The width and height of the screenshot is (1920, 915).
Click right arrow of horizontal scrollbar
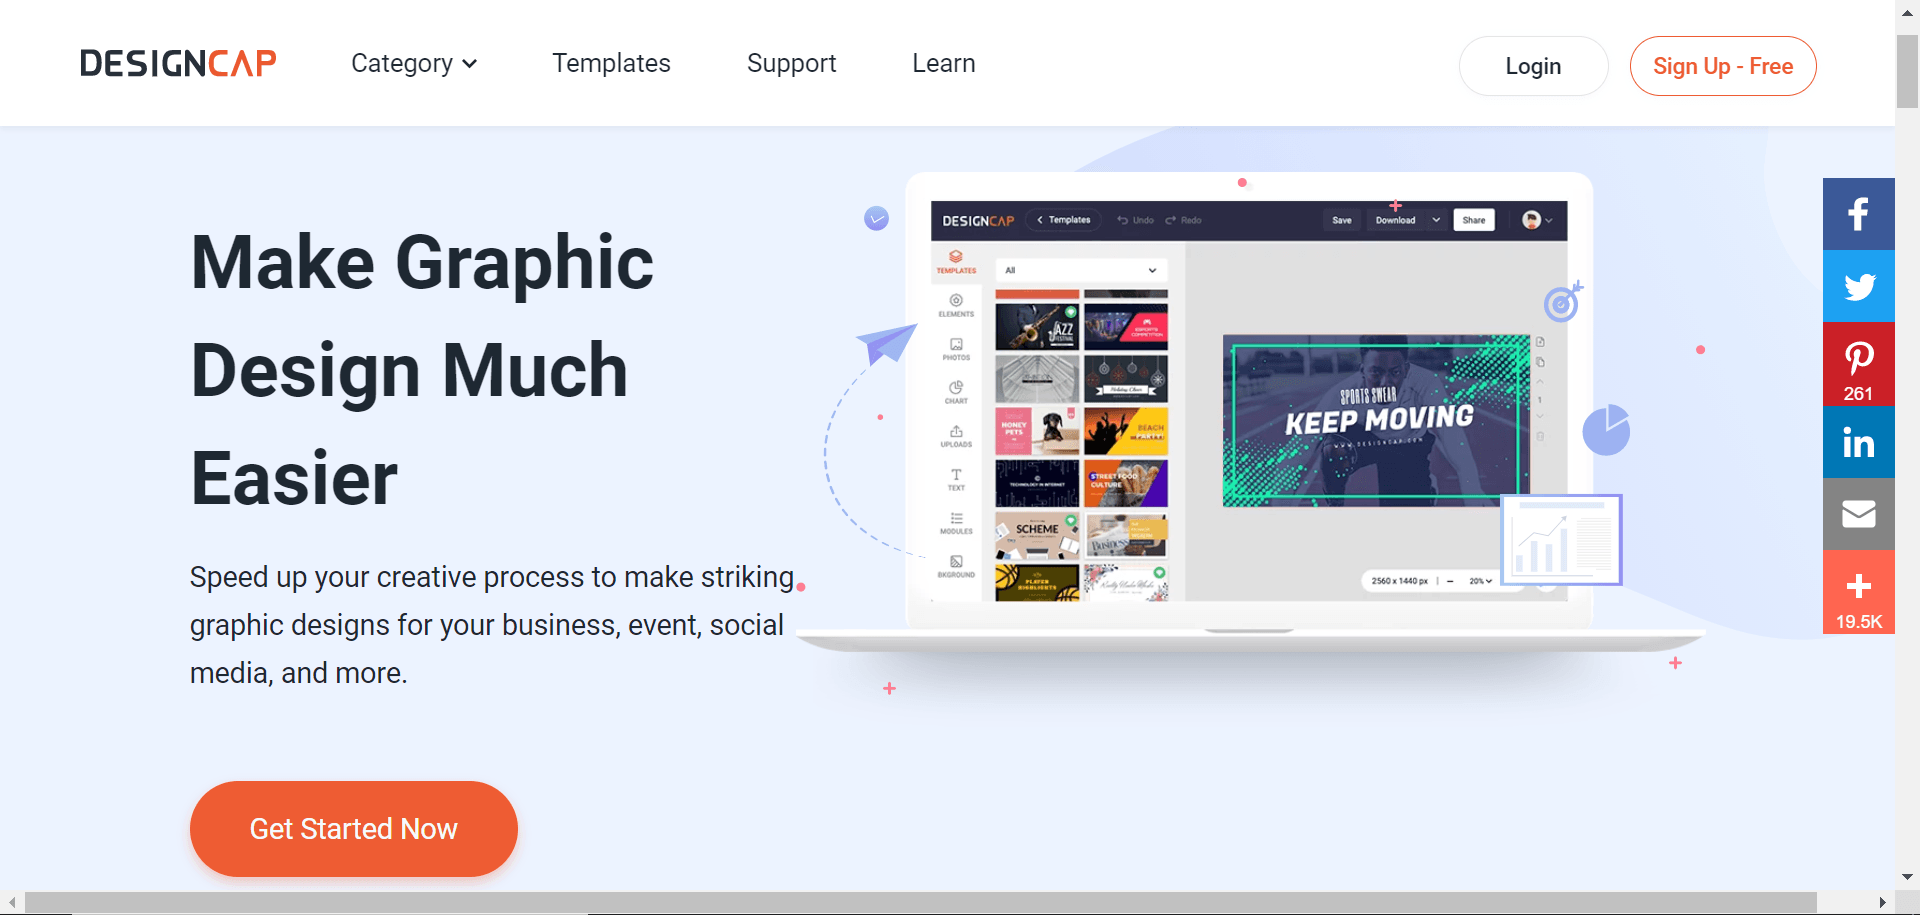(1882, 902)
